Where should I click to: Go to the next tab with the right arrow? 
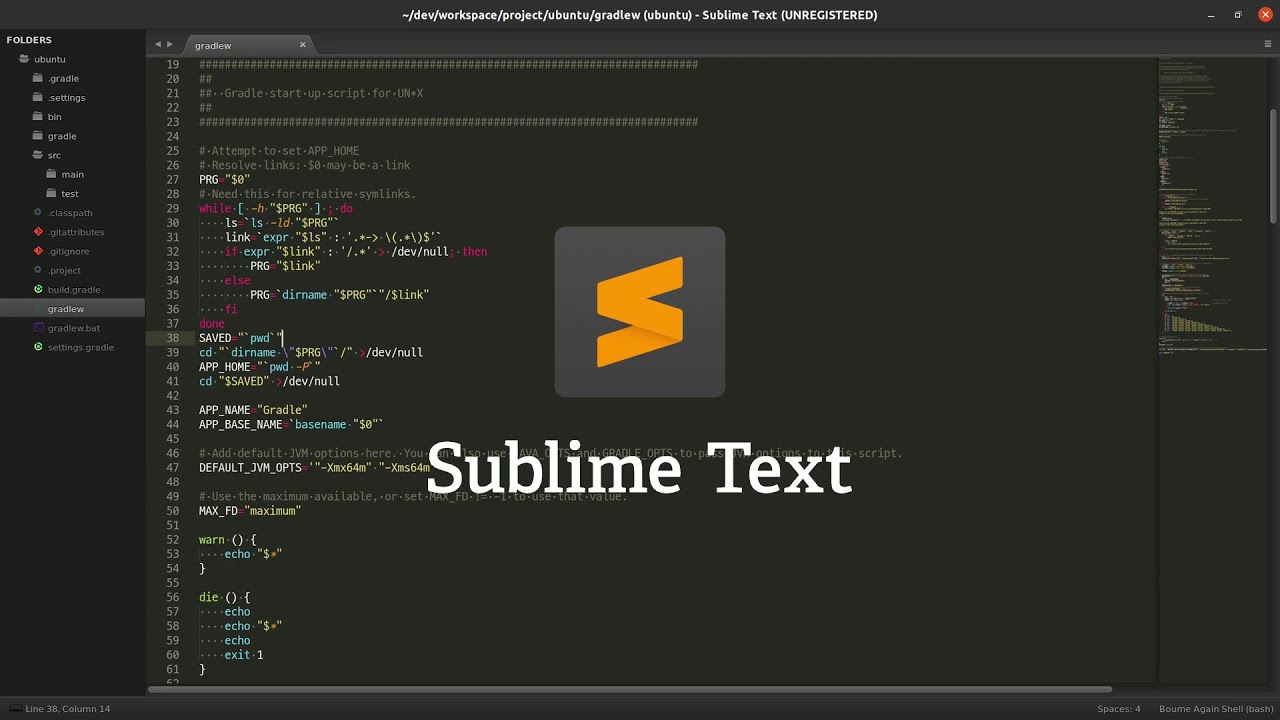(170, 44)
